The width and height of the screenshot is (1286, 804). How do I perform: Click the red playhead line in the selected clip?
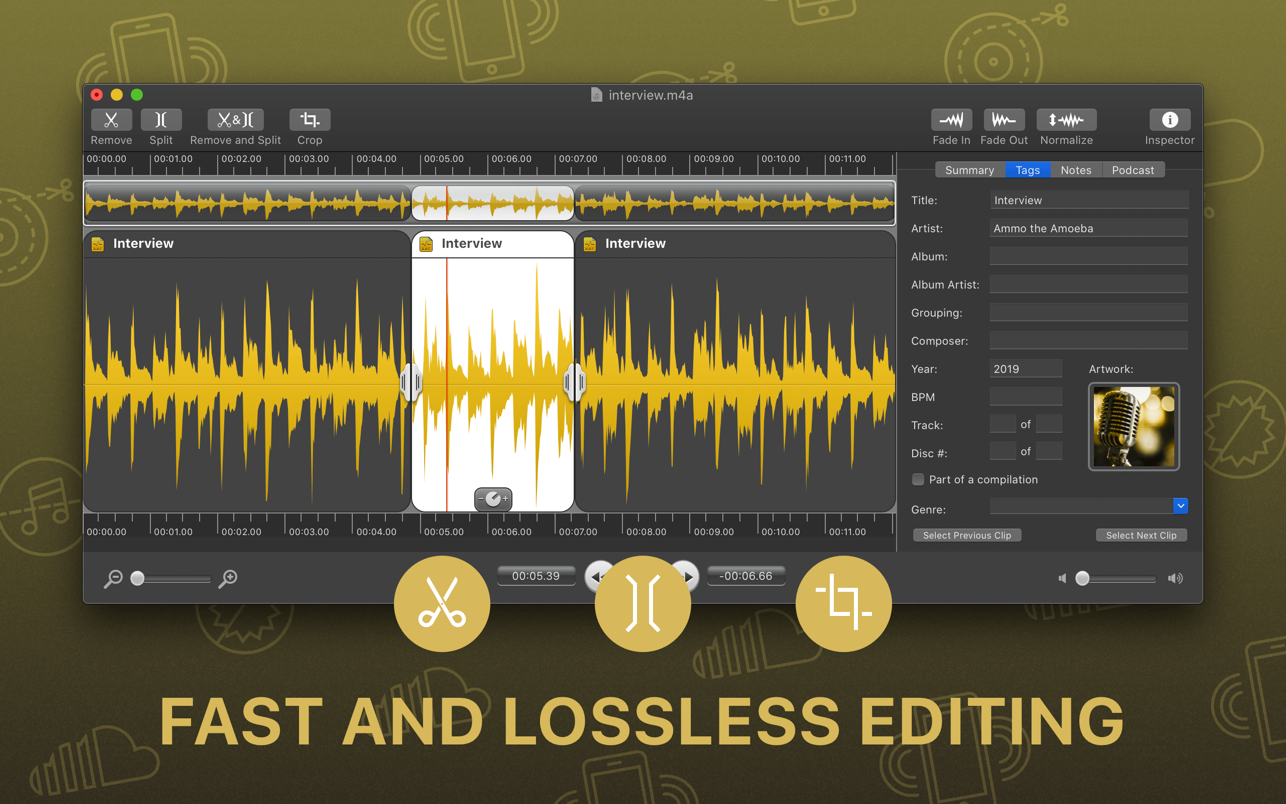(447, 384)
